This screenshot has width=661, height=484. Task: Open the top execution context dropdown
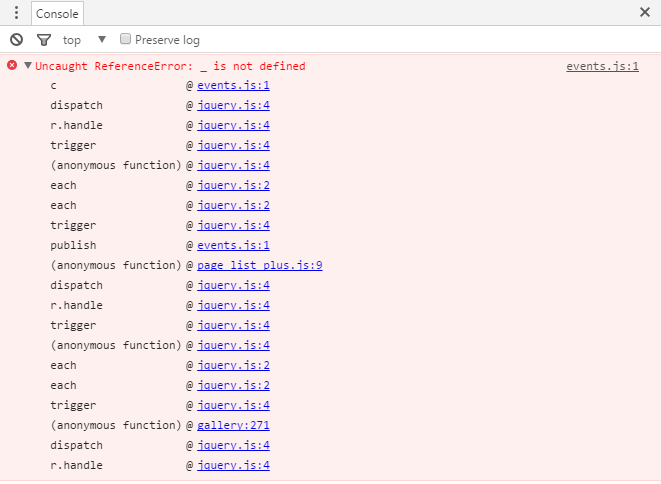pos(102,39)
